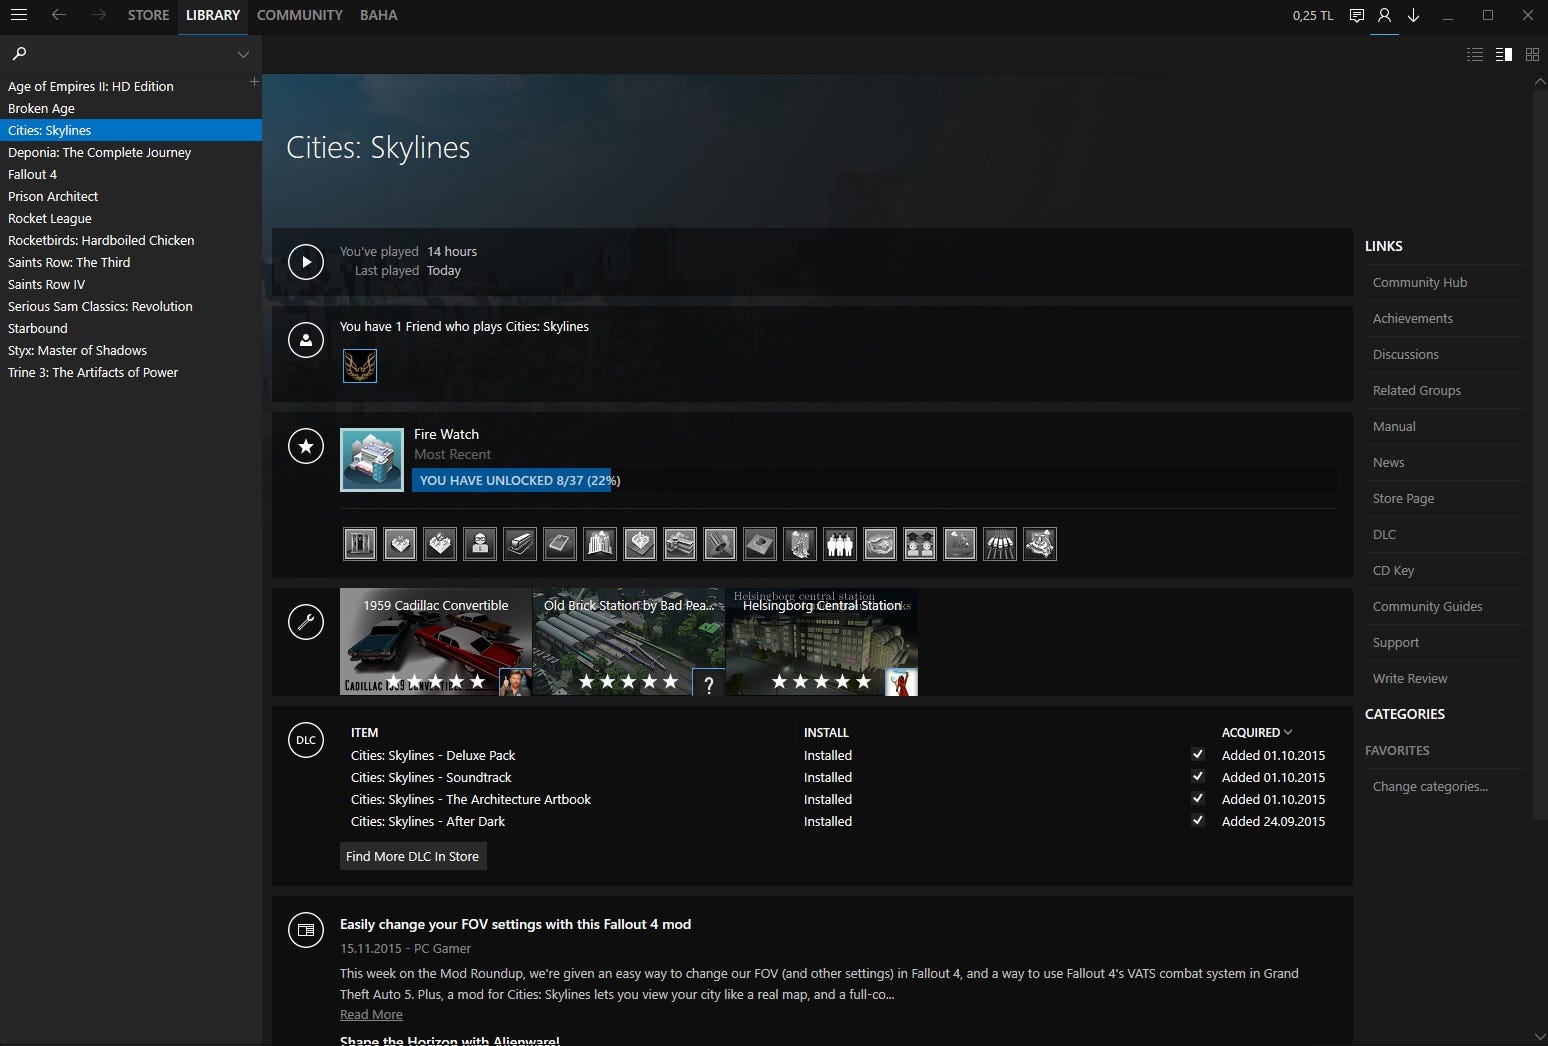Select Prison Architect in game list
This screenshot has width=1548, height=1046.
tap(131, 196)
